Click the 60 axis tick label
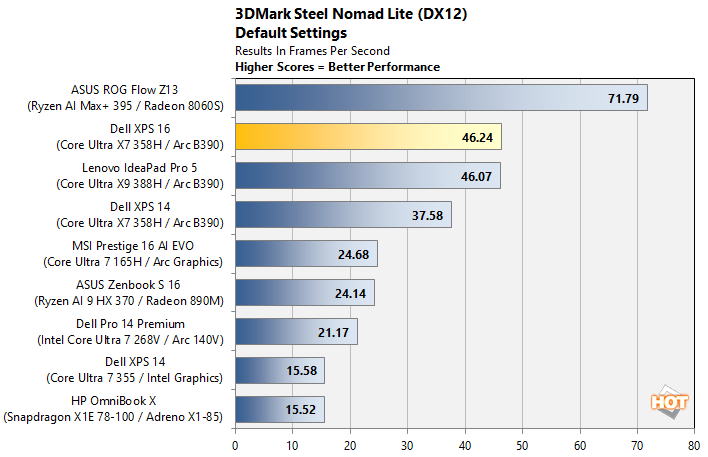This screenshot has width=708, height=457. [580, 446]
